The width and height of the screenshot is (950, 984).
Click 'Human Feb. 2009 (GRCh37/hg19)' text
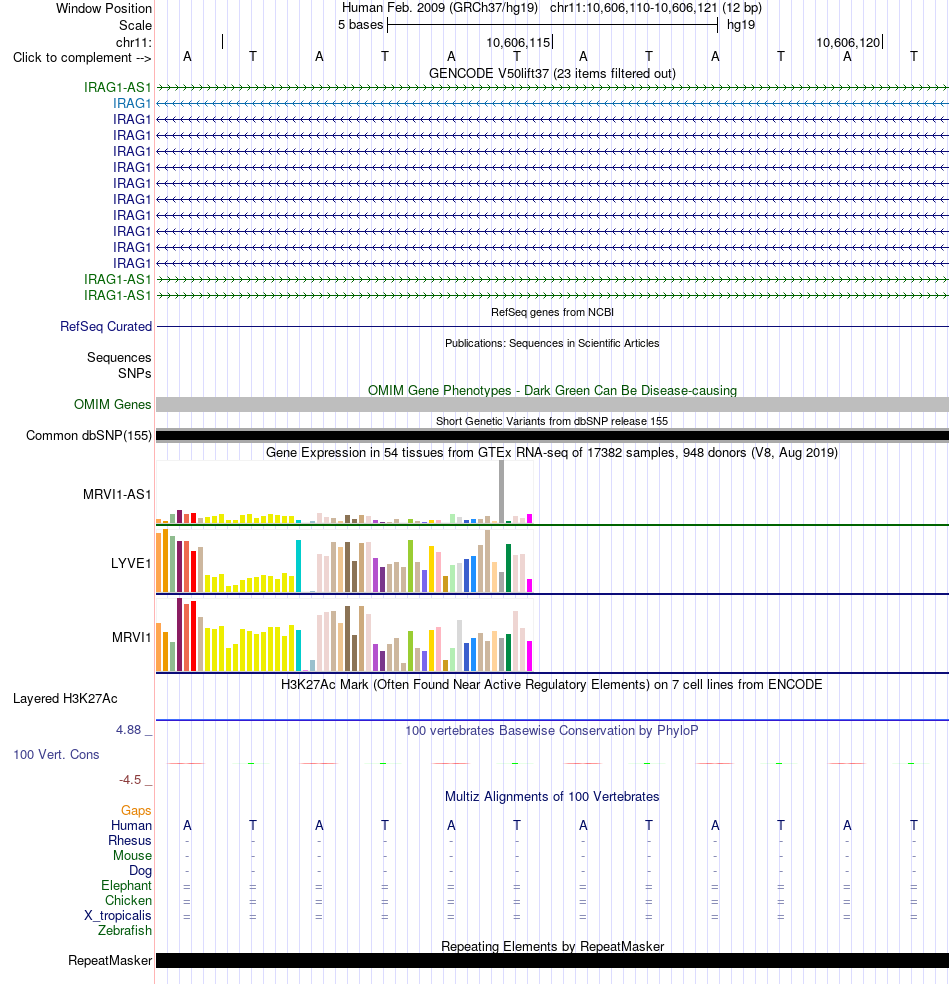440,8
